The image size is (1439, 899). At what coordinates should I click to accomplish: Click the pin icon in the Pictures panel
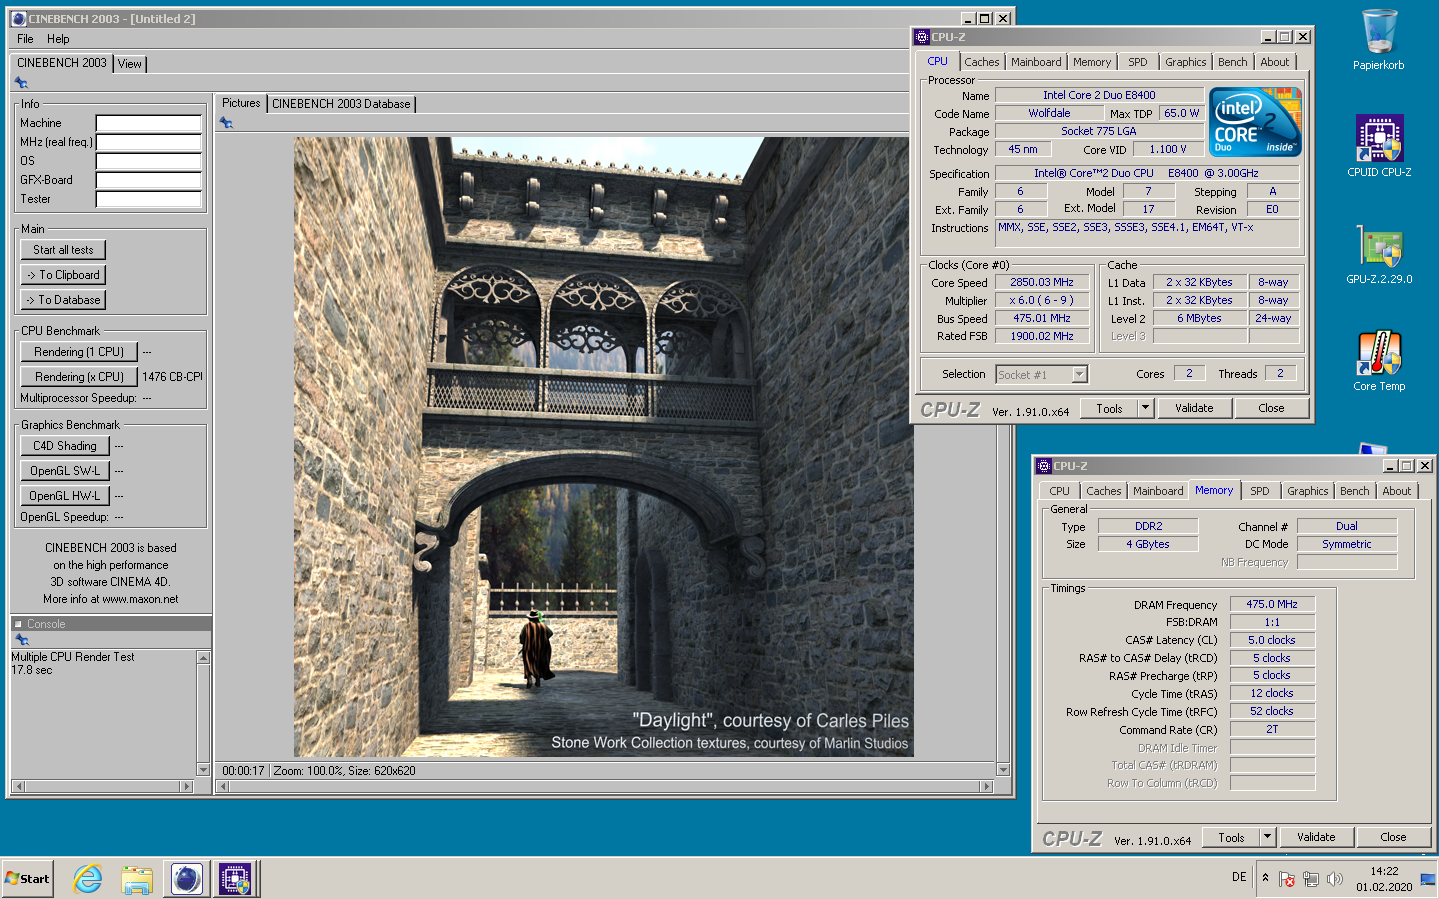[x=226, y=123]
